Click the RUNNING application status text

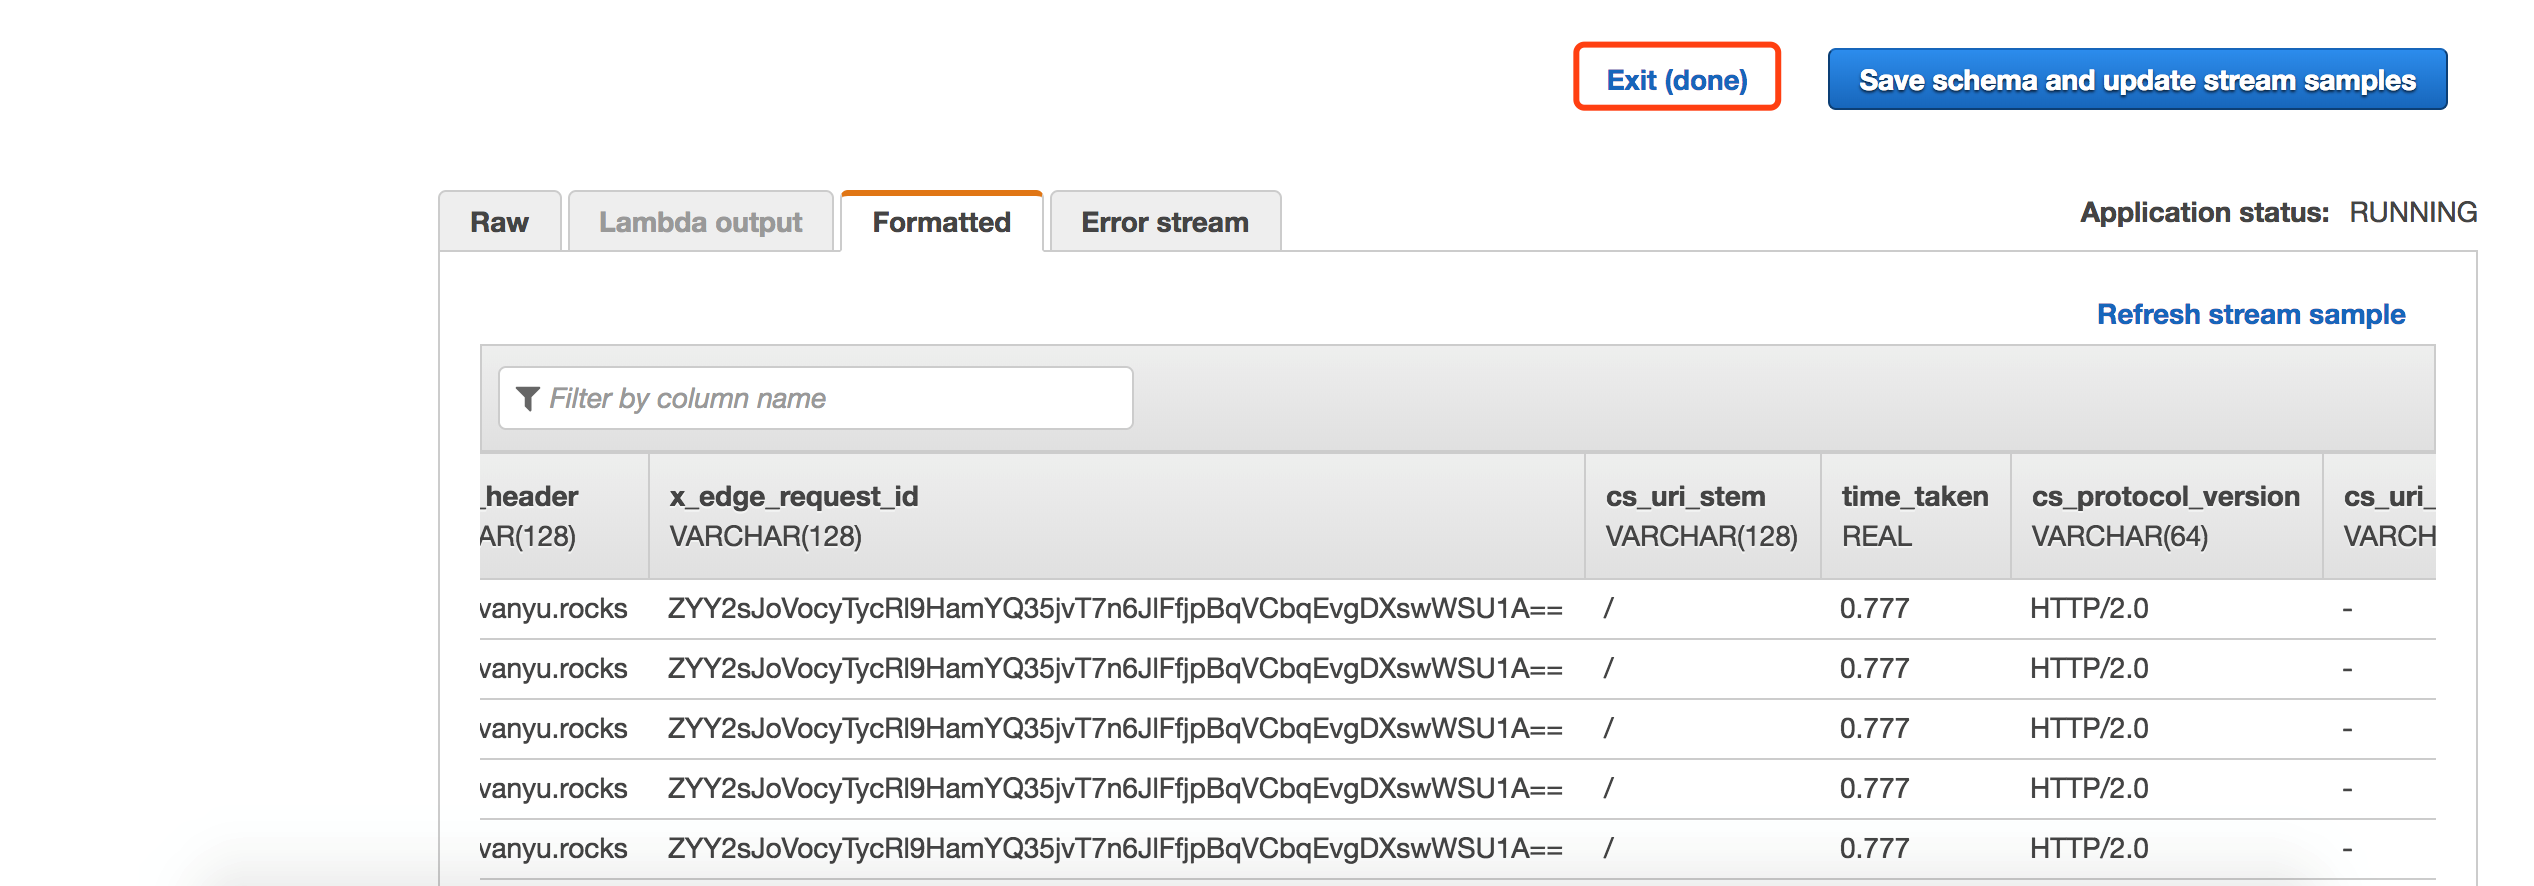(2412, 212)
